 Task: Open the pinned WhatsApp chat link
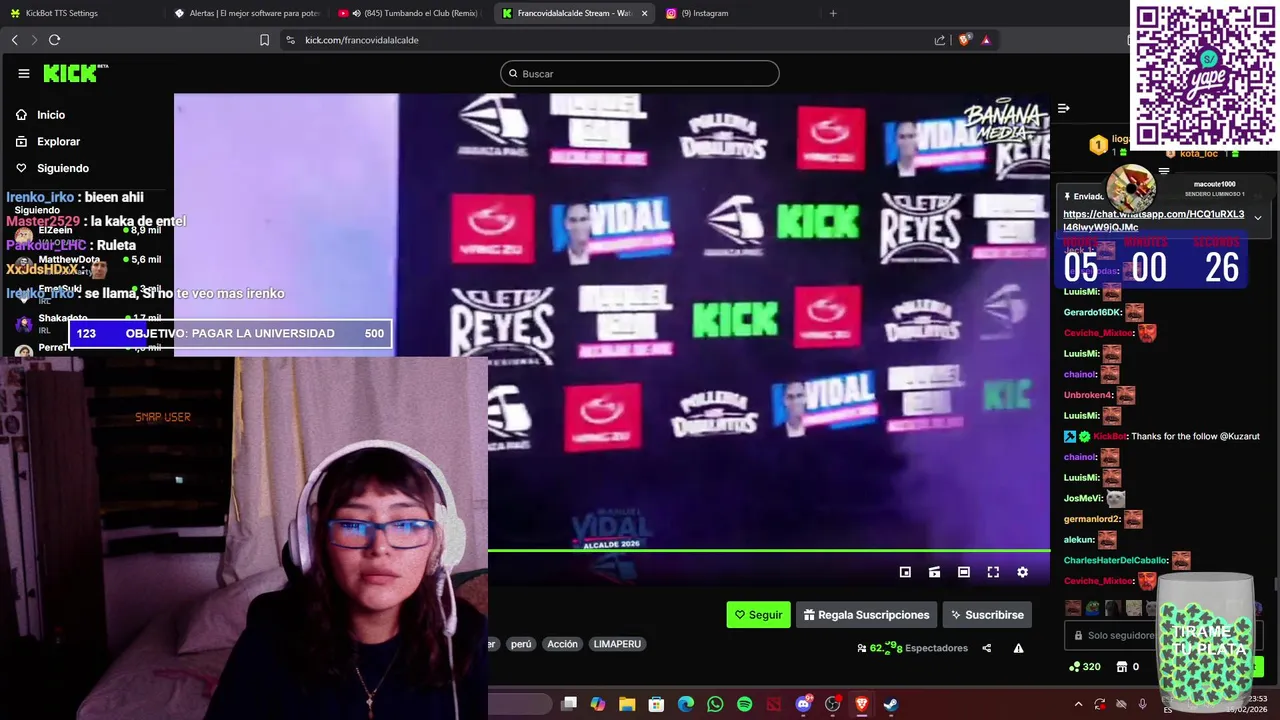(1153, 220)
